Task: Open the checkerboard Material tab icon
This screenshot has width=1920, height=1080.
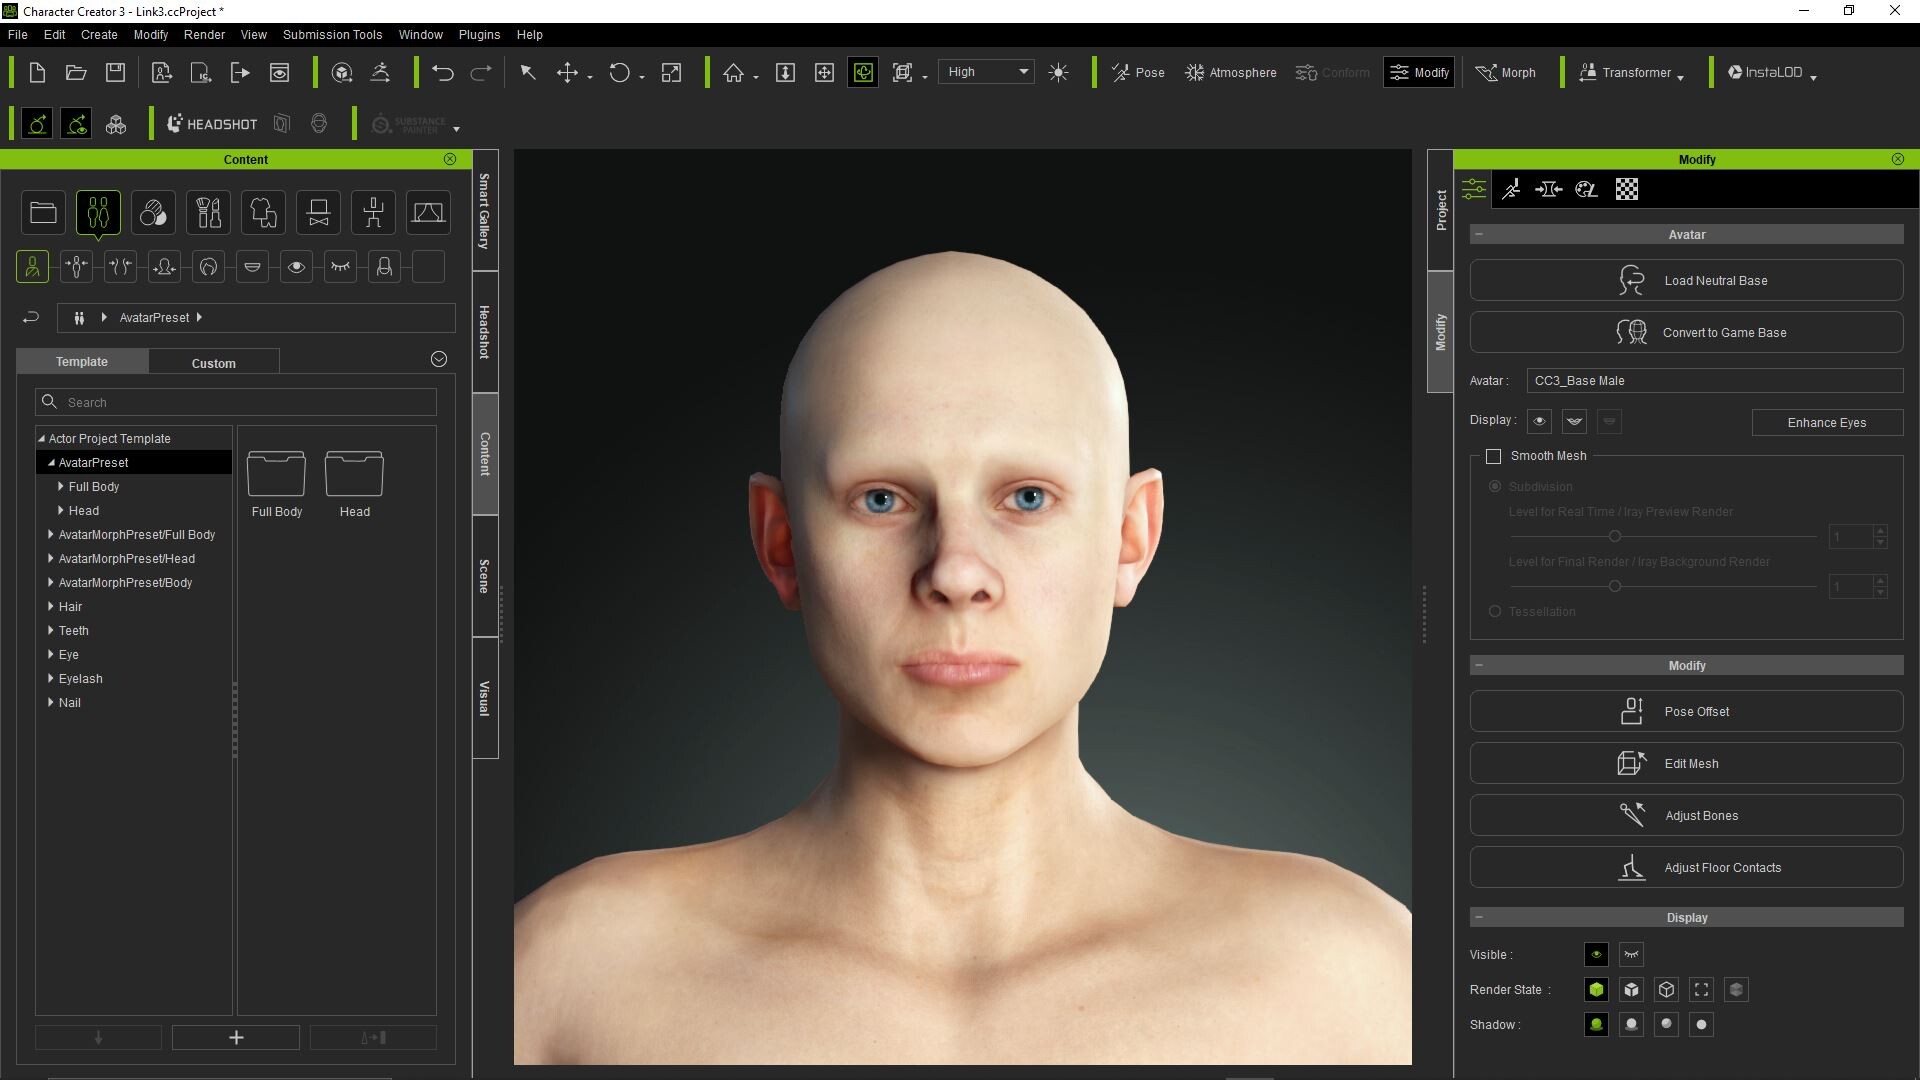Action: (x=1627, y=189)
